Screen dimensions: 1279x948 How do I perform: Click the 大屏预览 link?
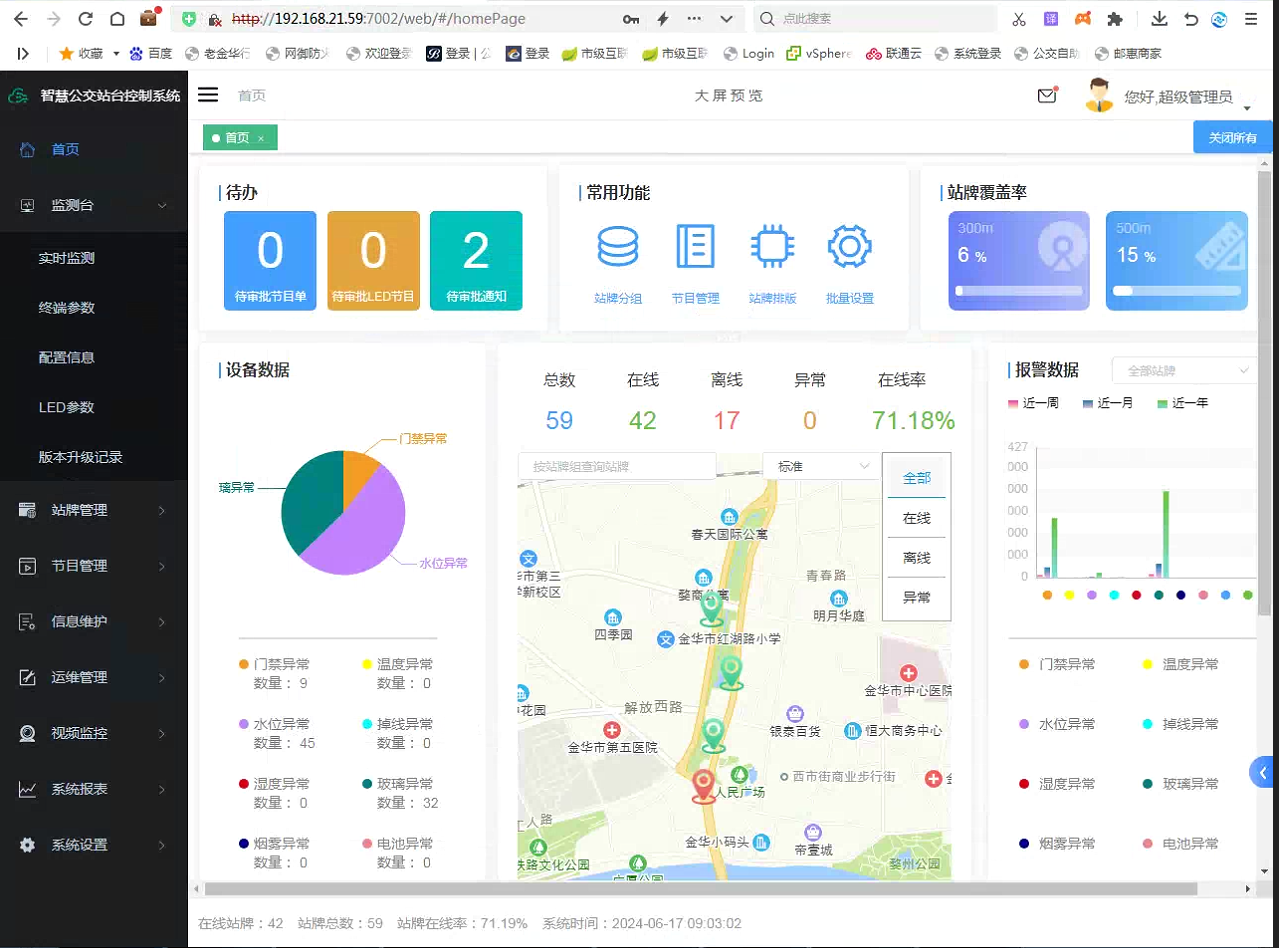(x=728, y=96)
